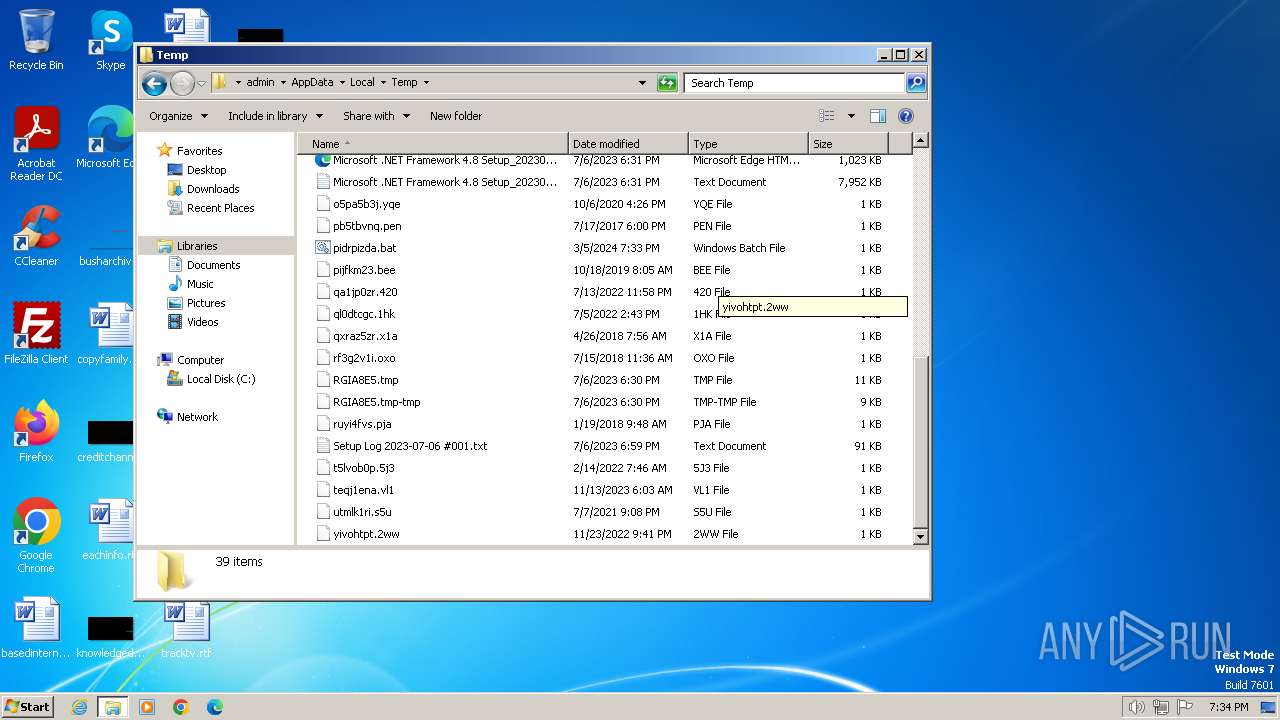This screenshot has height=720, width=1280.
Task: Sort by Date modified column header
Action: click(628, 144)
